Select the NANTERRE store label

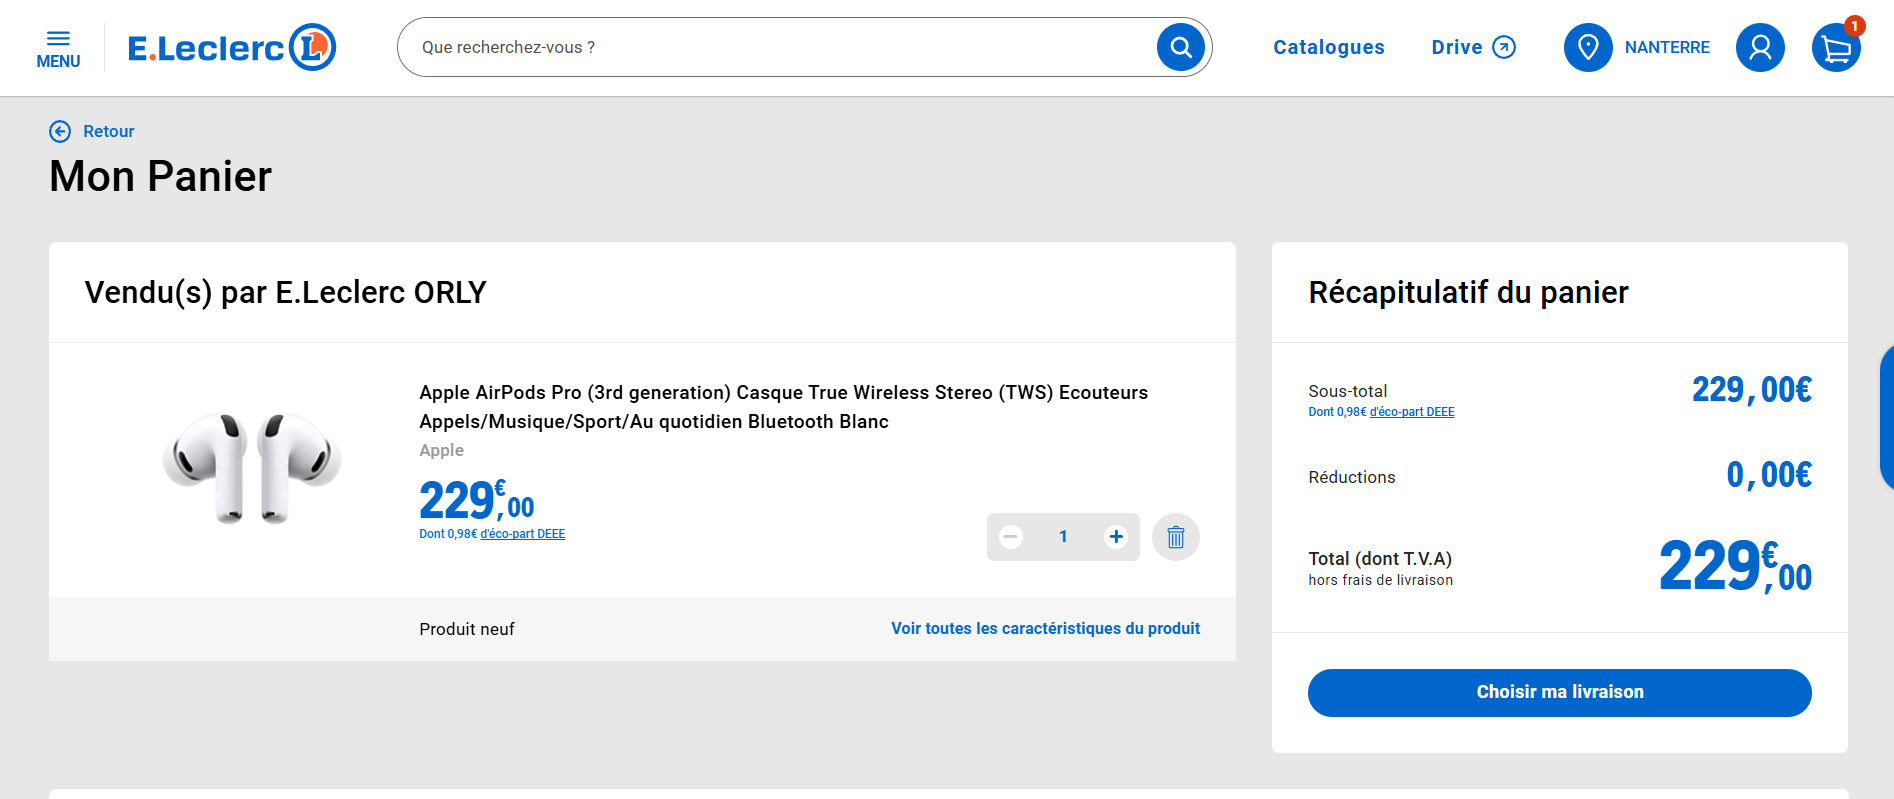coord(1667,47)
